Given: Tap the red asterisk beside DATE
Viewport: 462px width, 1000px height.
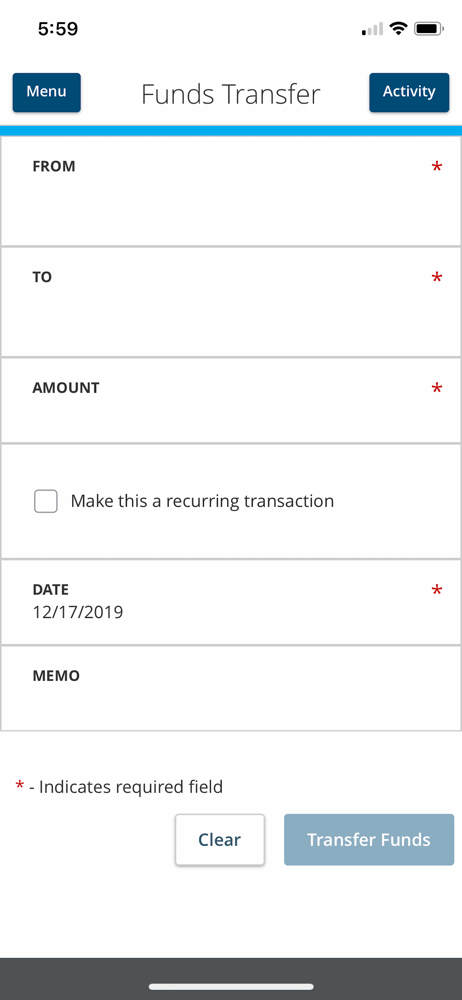Looking at the screenshot, I should pyautogui.click(x=436, y=590).
